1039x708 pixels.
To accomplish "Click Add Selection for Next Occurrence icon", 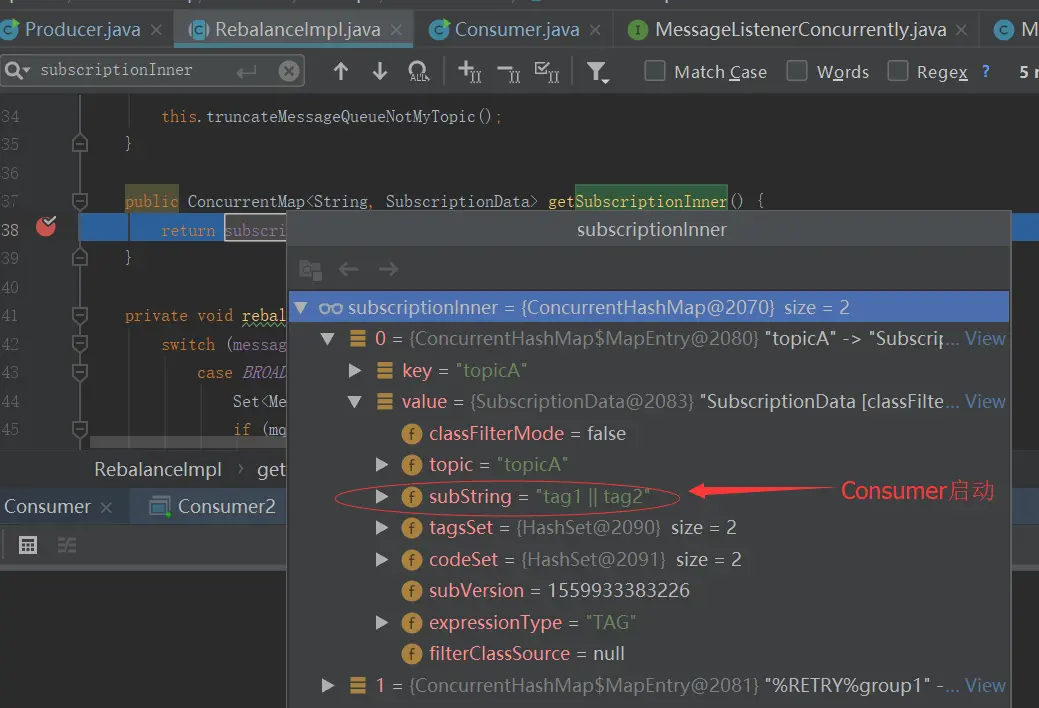I will (469, 71).
